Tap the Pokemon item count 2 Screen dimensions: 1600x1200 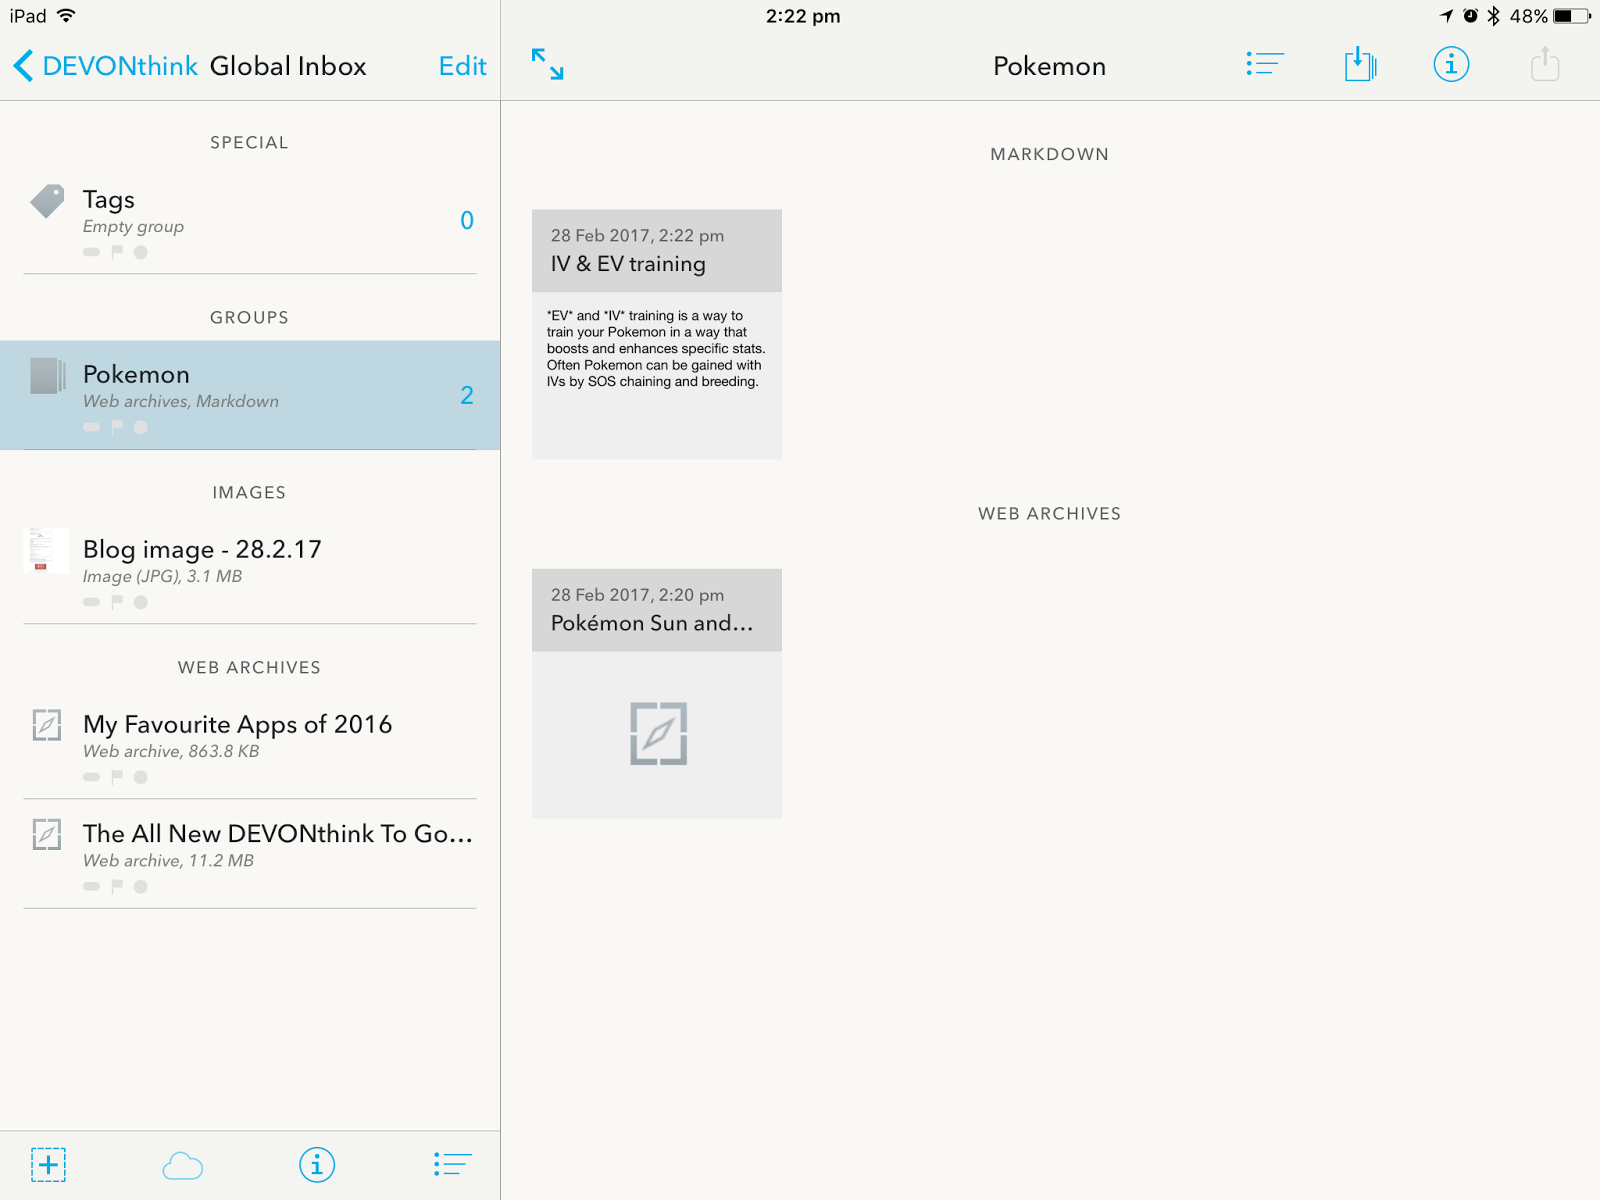click(467, 395)
